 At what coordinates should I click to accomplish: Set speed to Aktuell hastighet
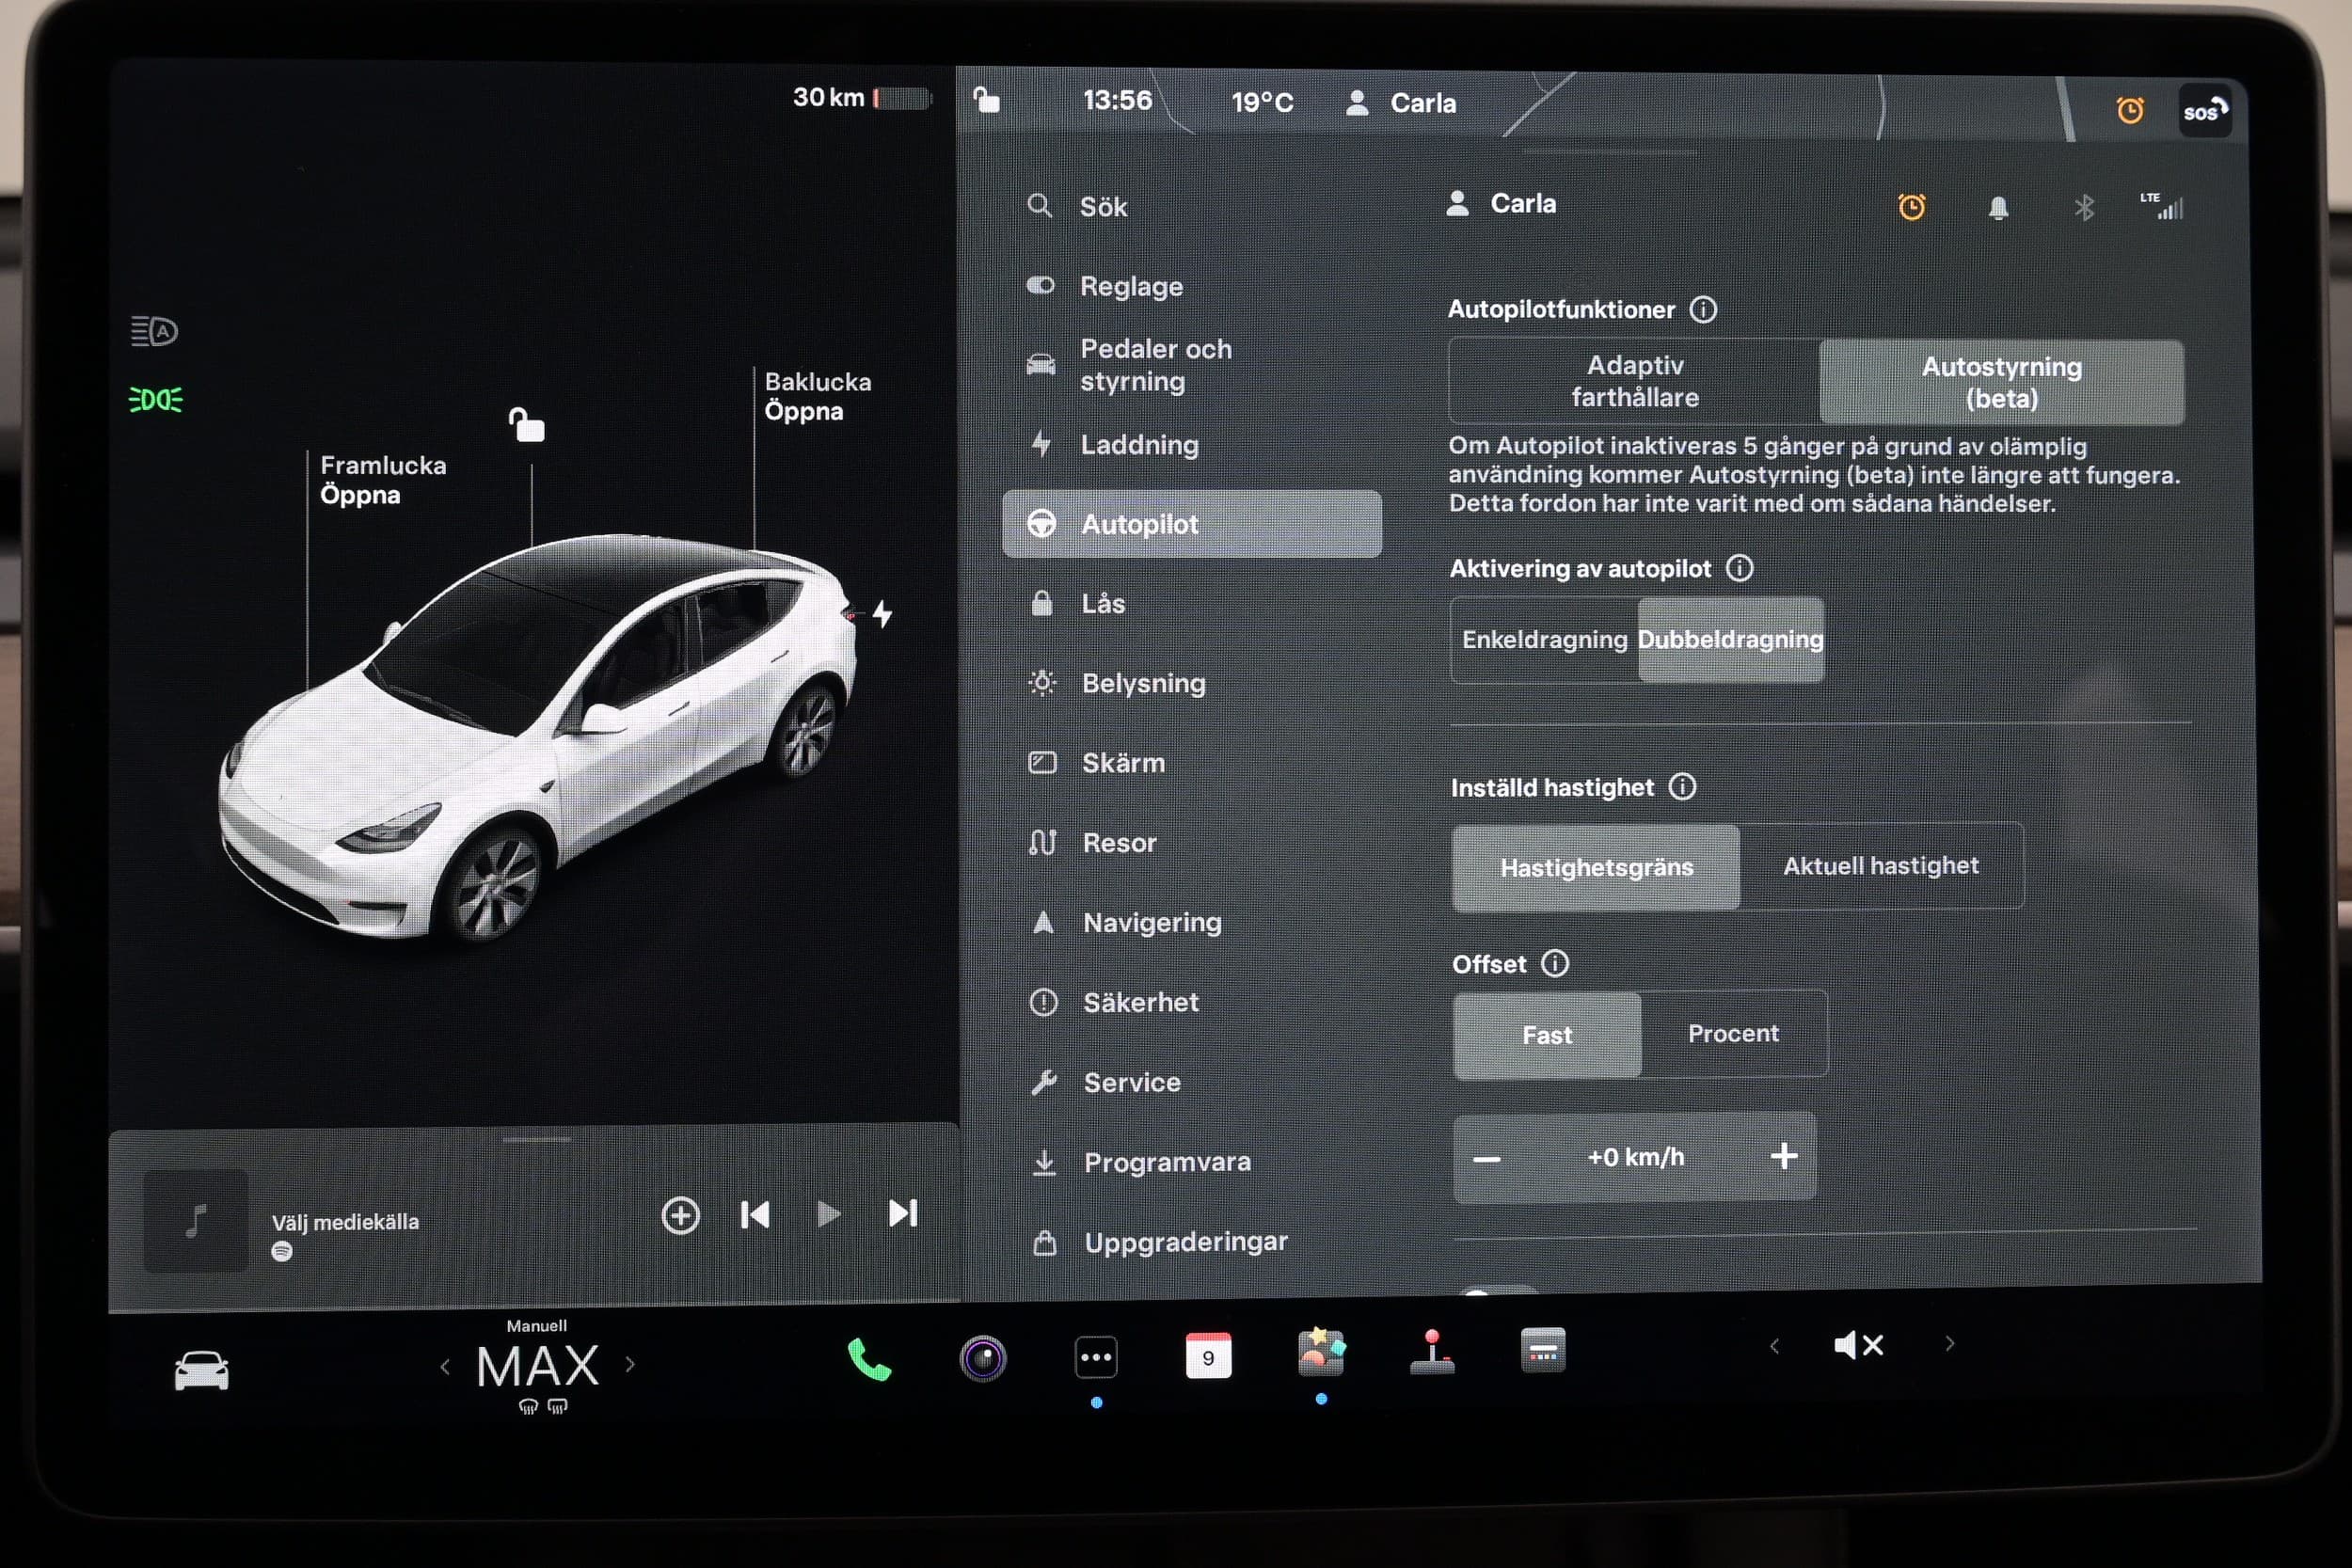point(1881,866)
